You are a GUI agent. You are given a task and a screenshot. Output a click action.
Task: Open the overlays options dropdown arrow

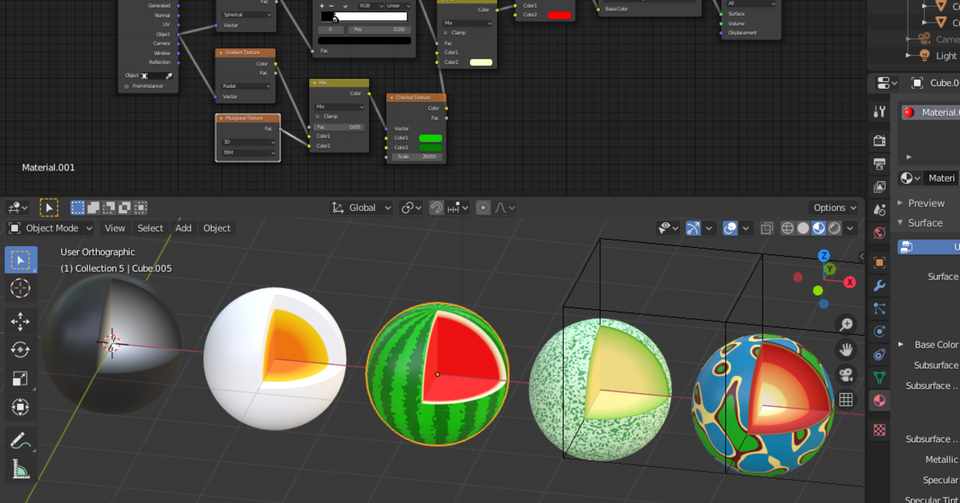[746, 228]
